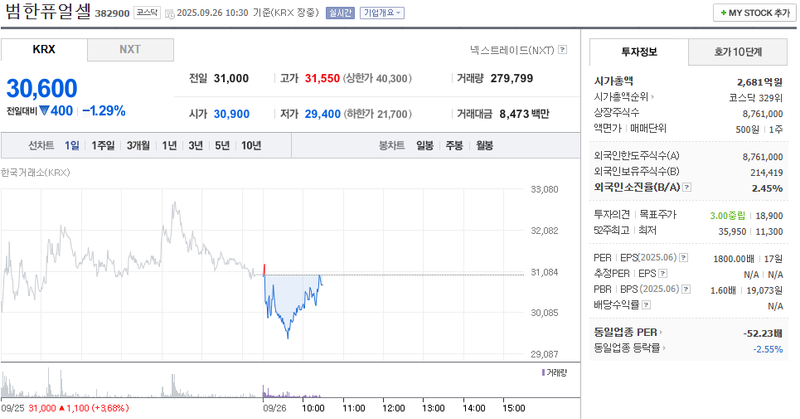
Task: Click the 시가 value 30,900
Action: pyautogui.click(x=232, y=114)
